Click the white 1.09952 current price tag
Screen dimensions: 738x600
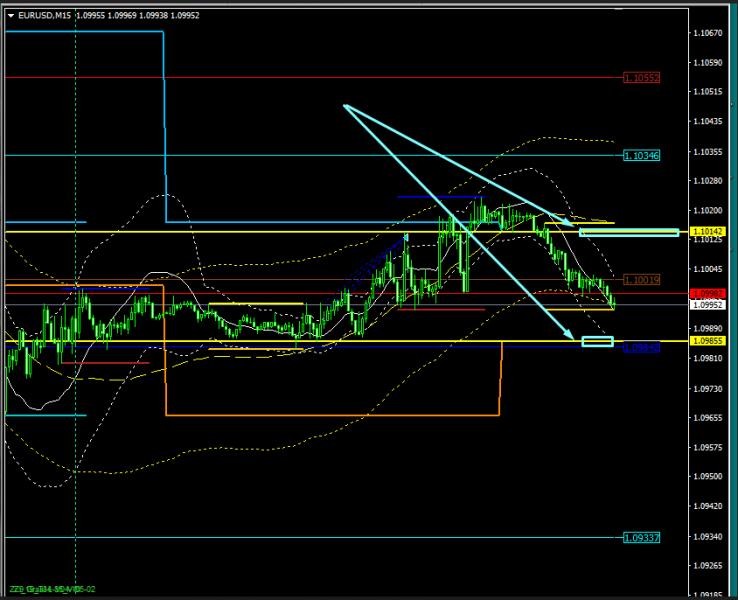[x=706, y=304]
